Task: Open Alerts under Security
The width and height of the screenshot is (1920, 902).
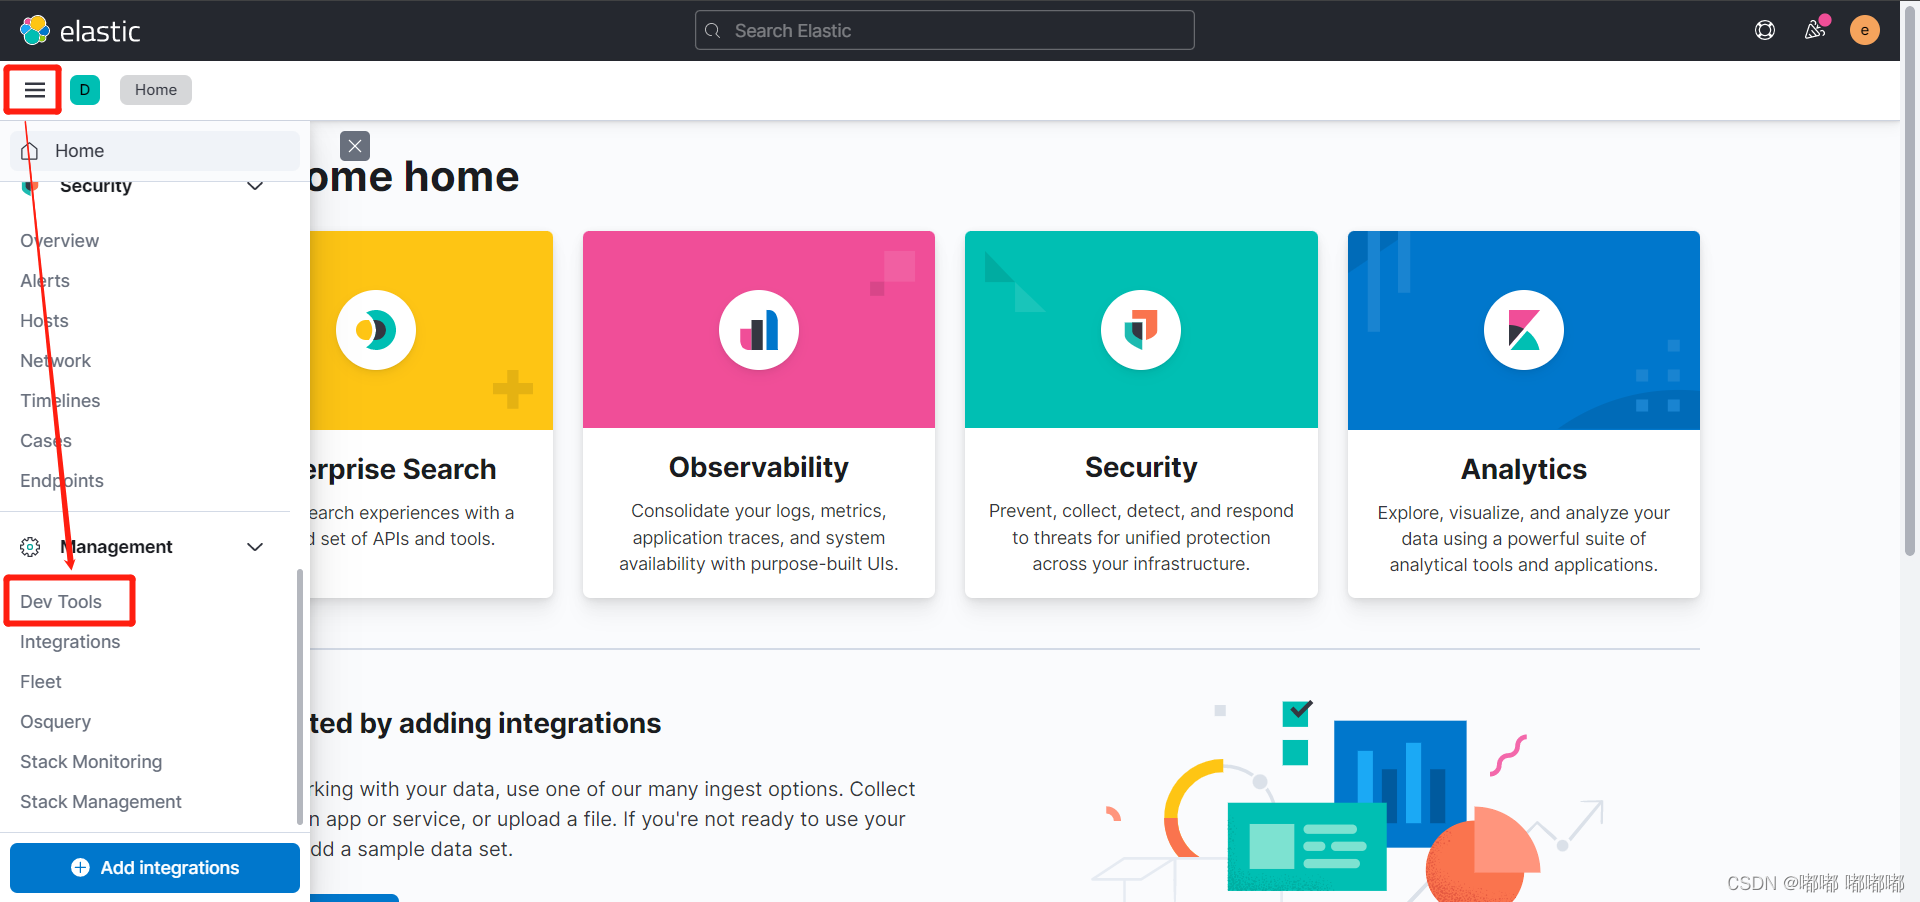Action: click(x=45, y=281)
